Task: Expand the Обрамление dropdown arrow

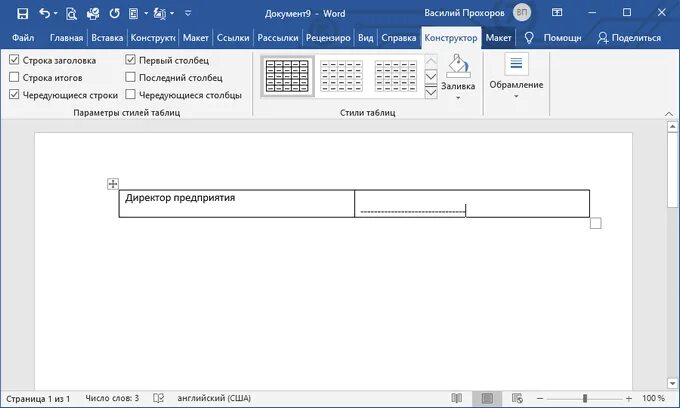Action: [516, 96]
